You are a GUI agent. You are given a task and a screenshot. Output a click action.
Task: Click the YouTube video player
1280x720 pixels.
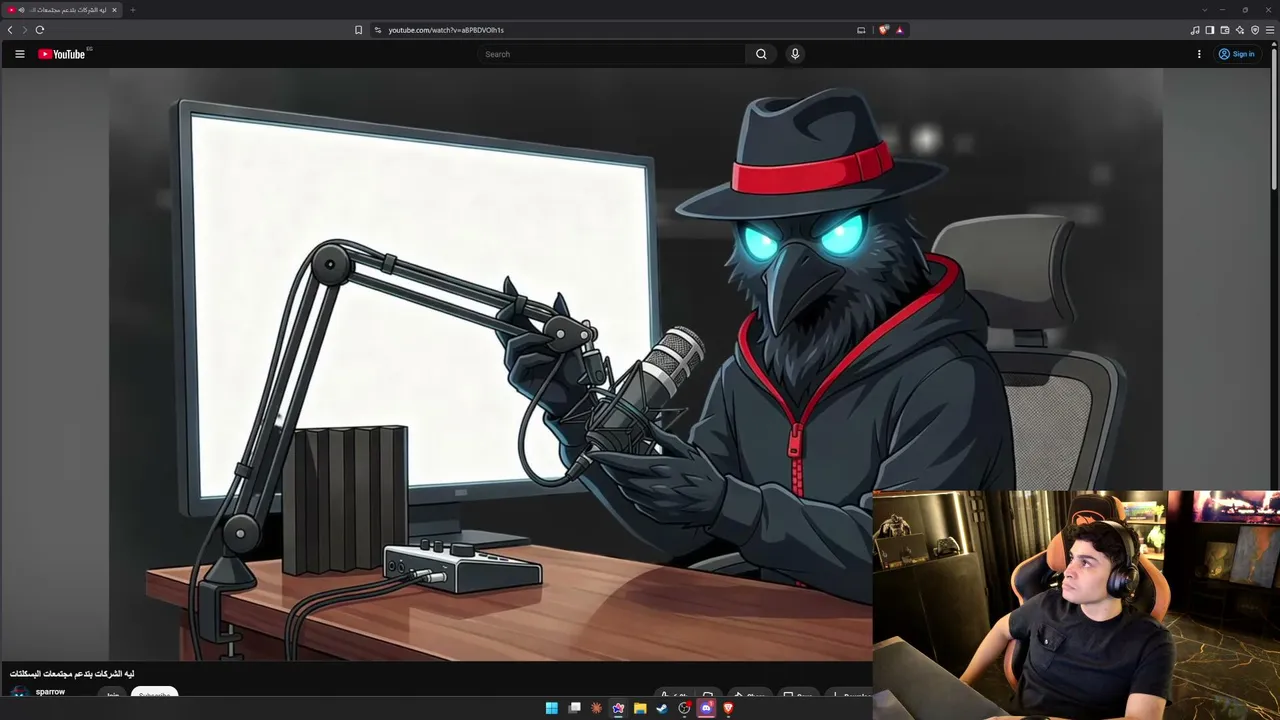coord(636,364)
